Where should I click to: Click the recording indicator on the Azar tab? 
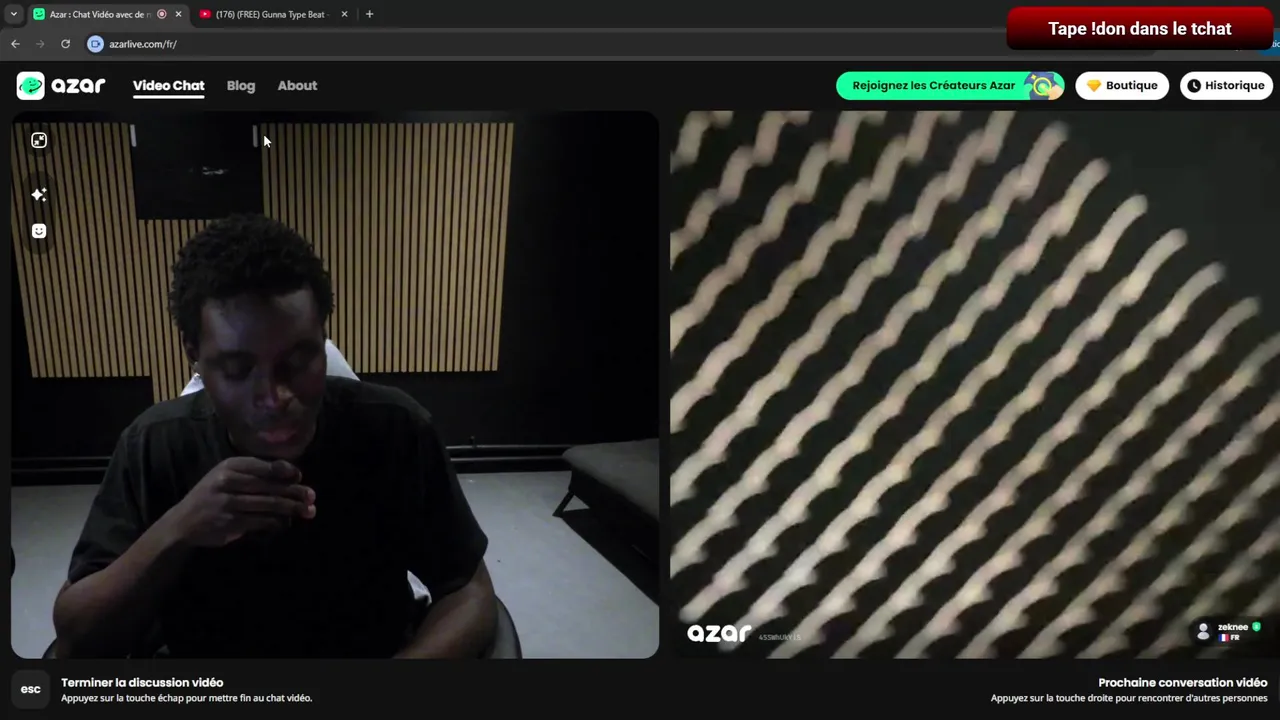162,14
